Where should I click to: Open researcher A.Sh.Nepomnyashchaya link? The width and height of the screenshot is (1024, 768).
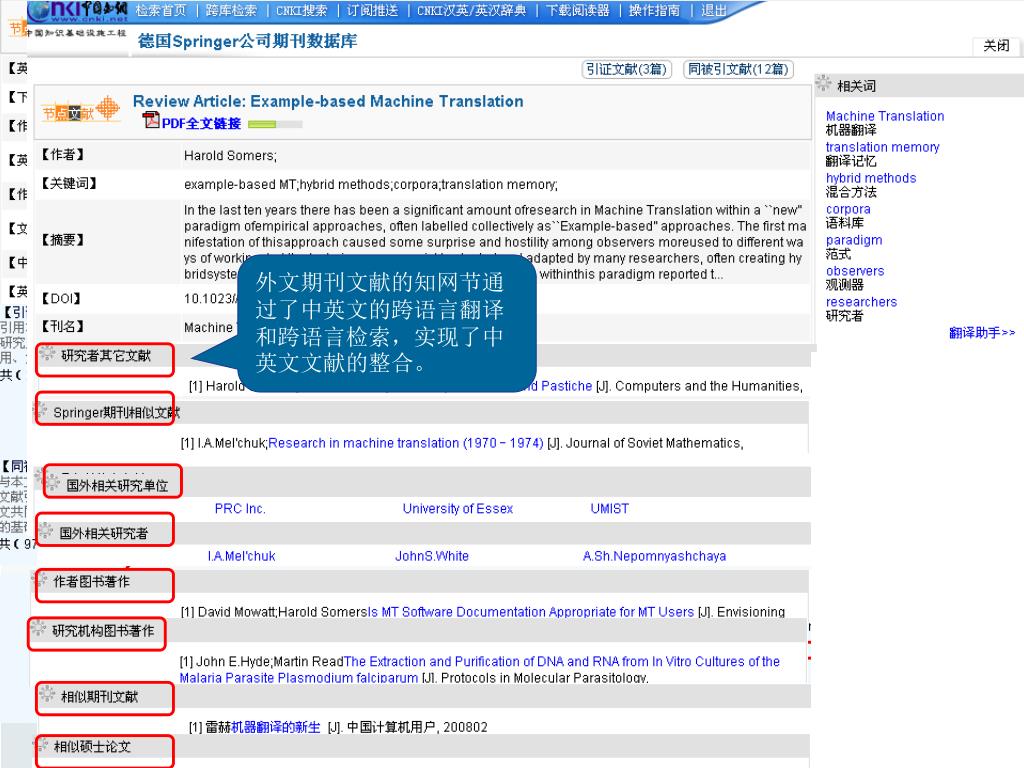654,556
